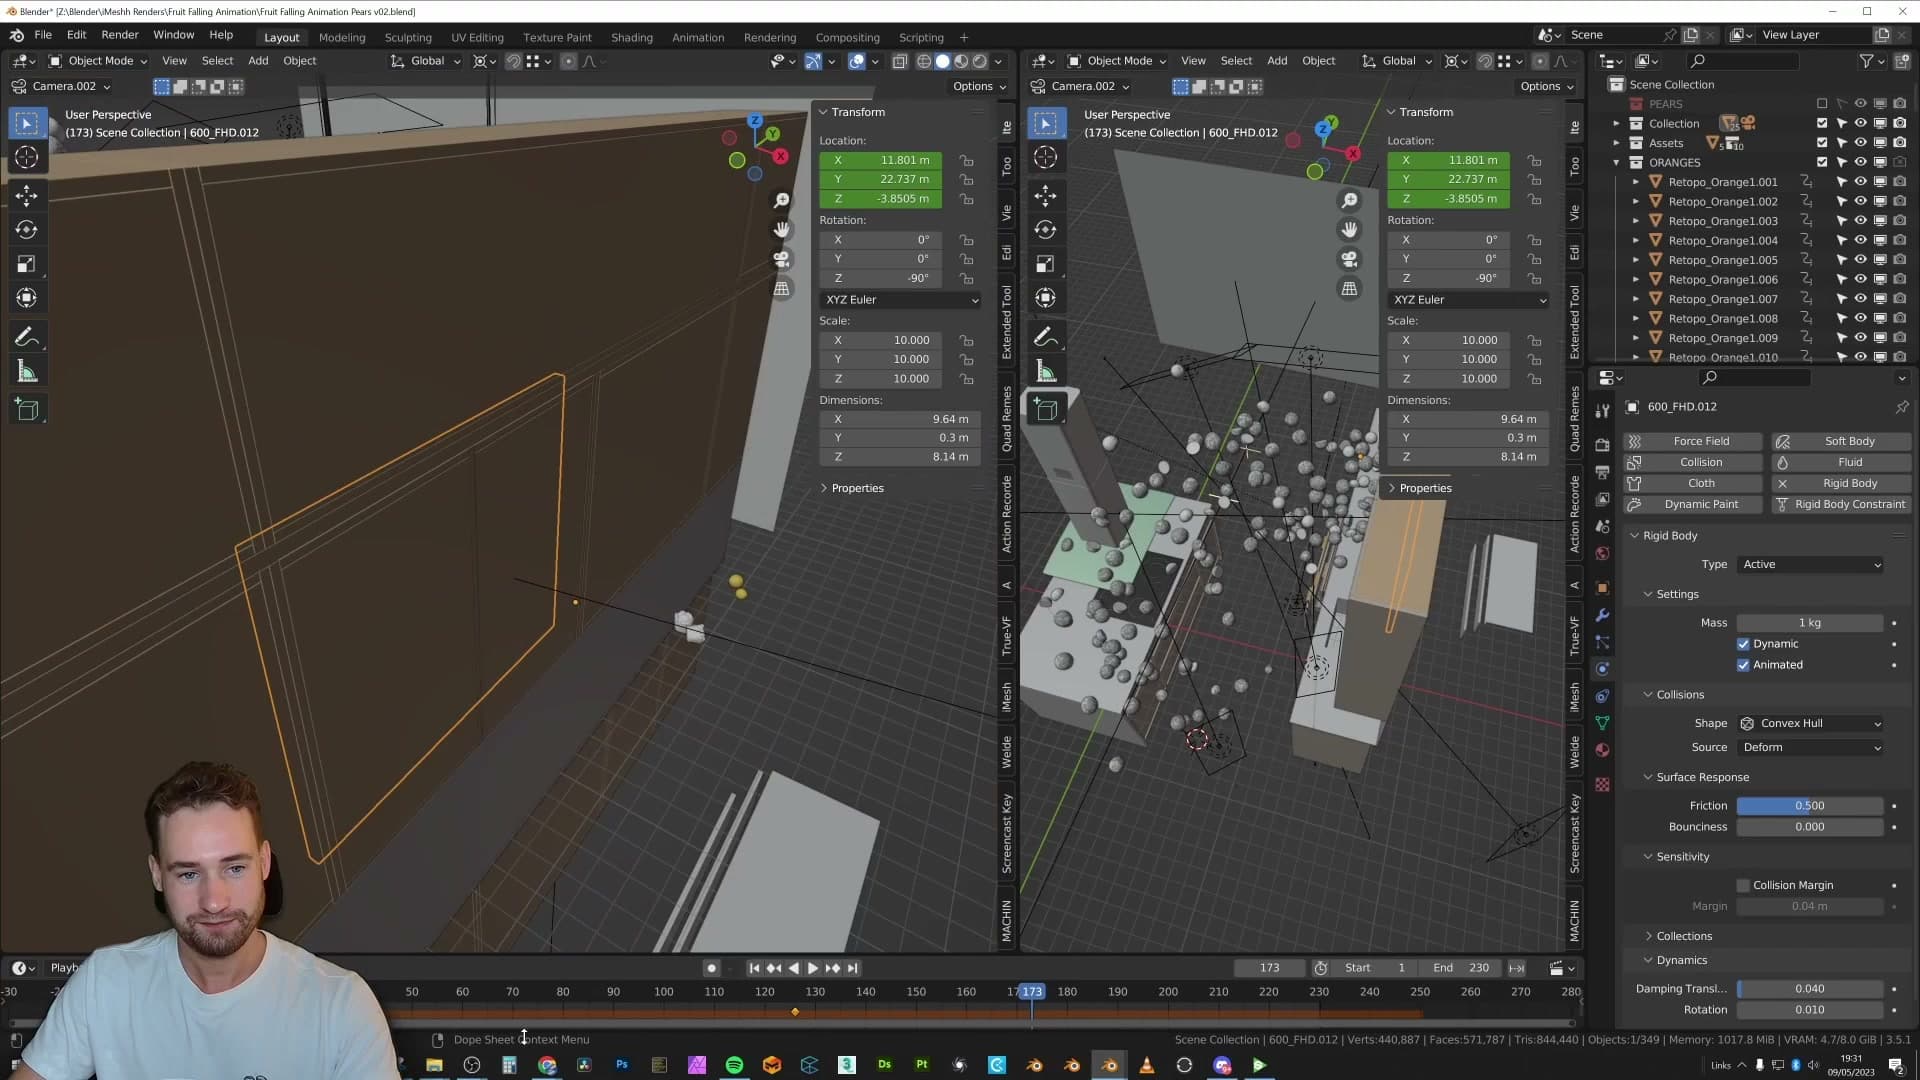
Task: Switch perspective/orthographic grid icon in left viewport
Action: click(x=781, y=288)
